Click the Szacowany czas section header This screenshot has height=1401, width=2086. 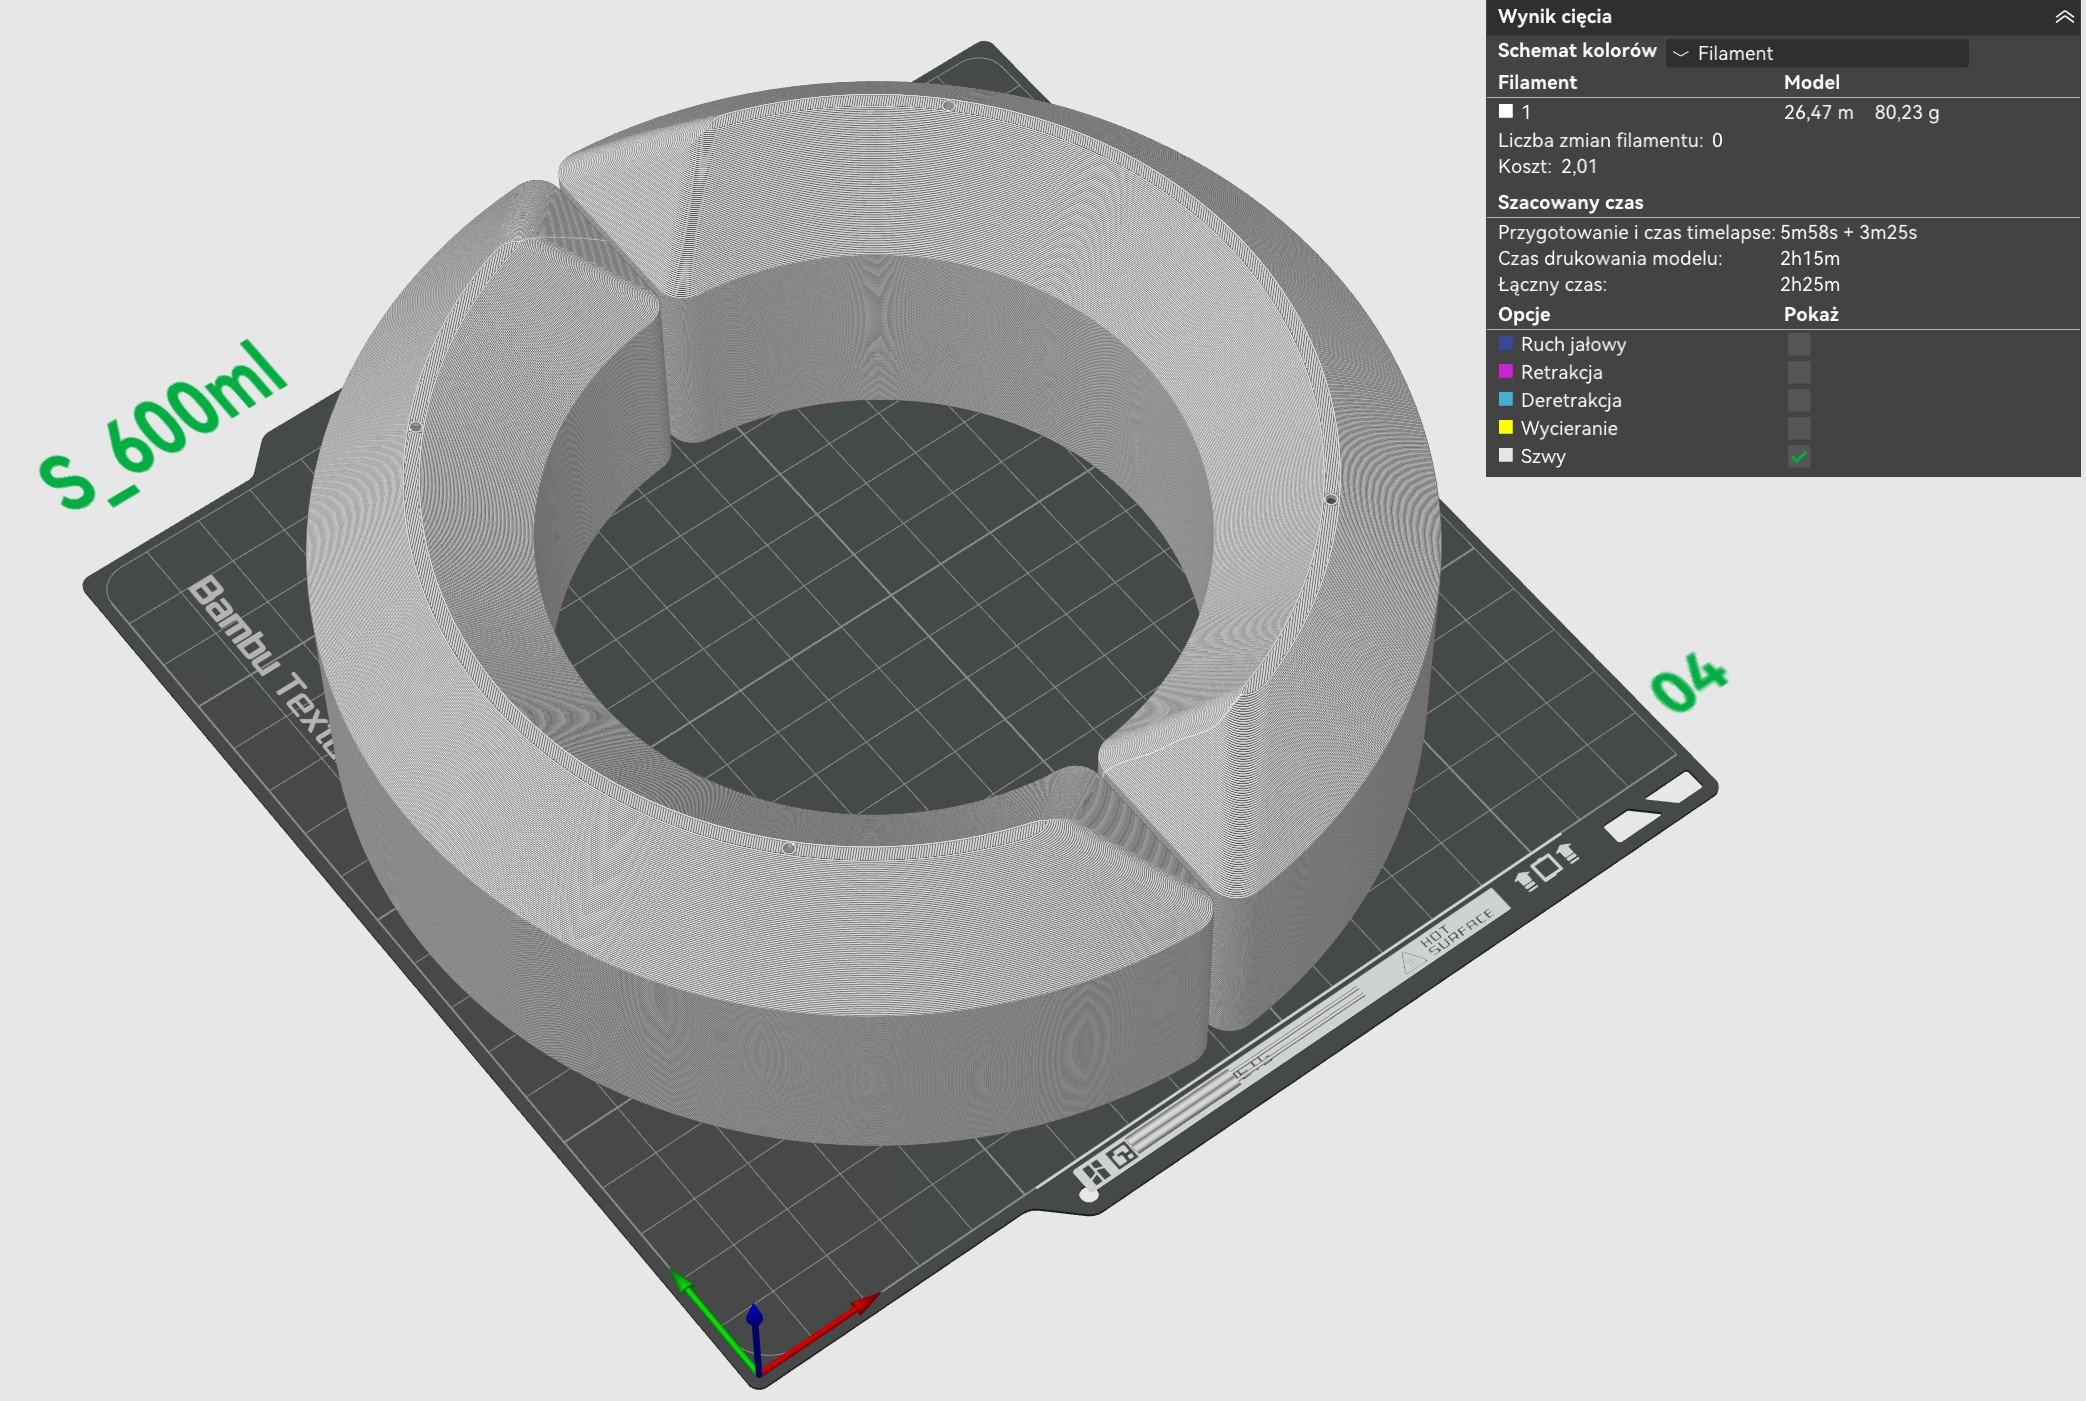[x=1570, y=202]
